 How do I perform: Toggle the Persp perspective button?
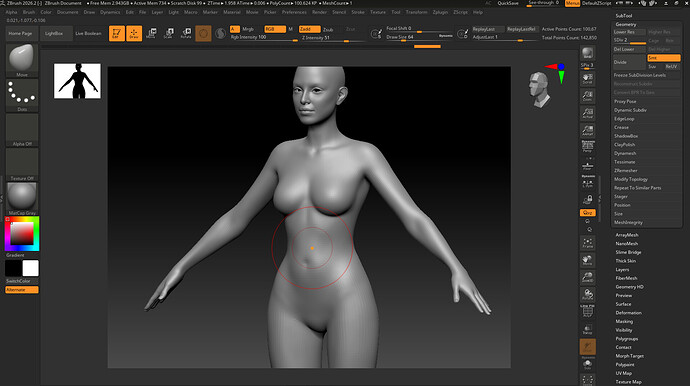click(587, 147)
